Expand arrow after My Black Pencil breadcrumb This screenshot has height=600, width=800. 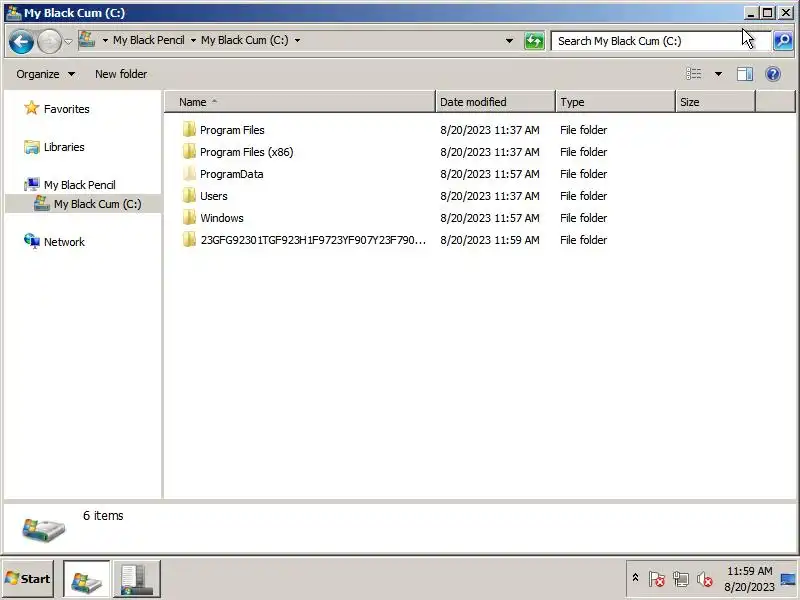193,40
